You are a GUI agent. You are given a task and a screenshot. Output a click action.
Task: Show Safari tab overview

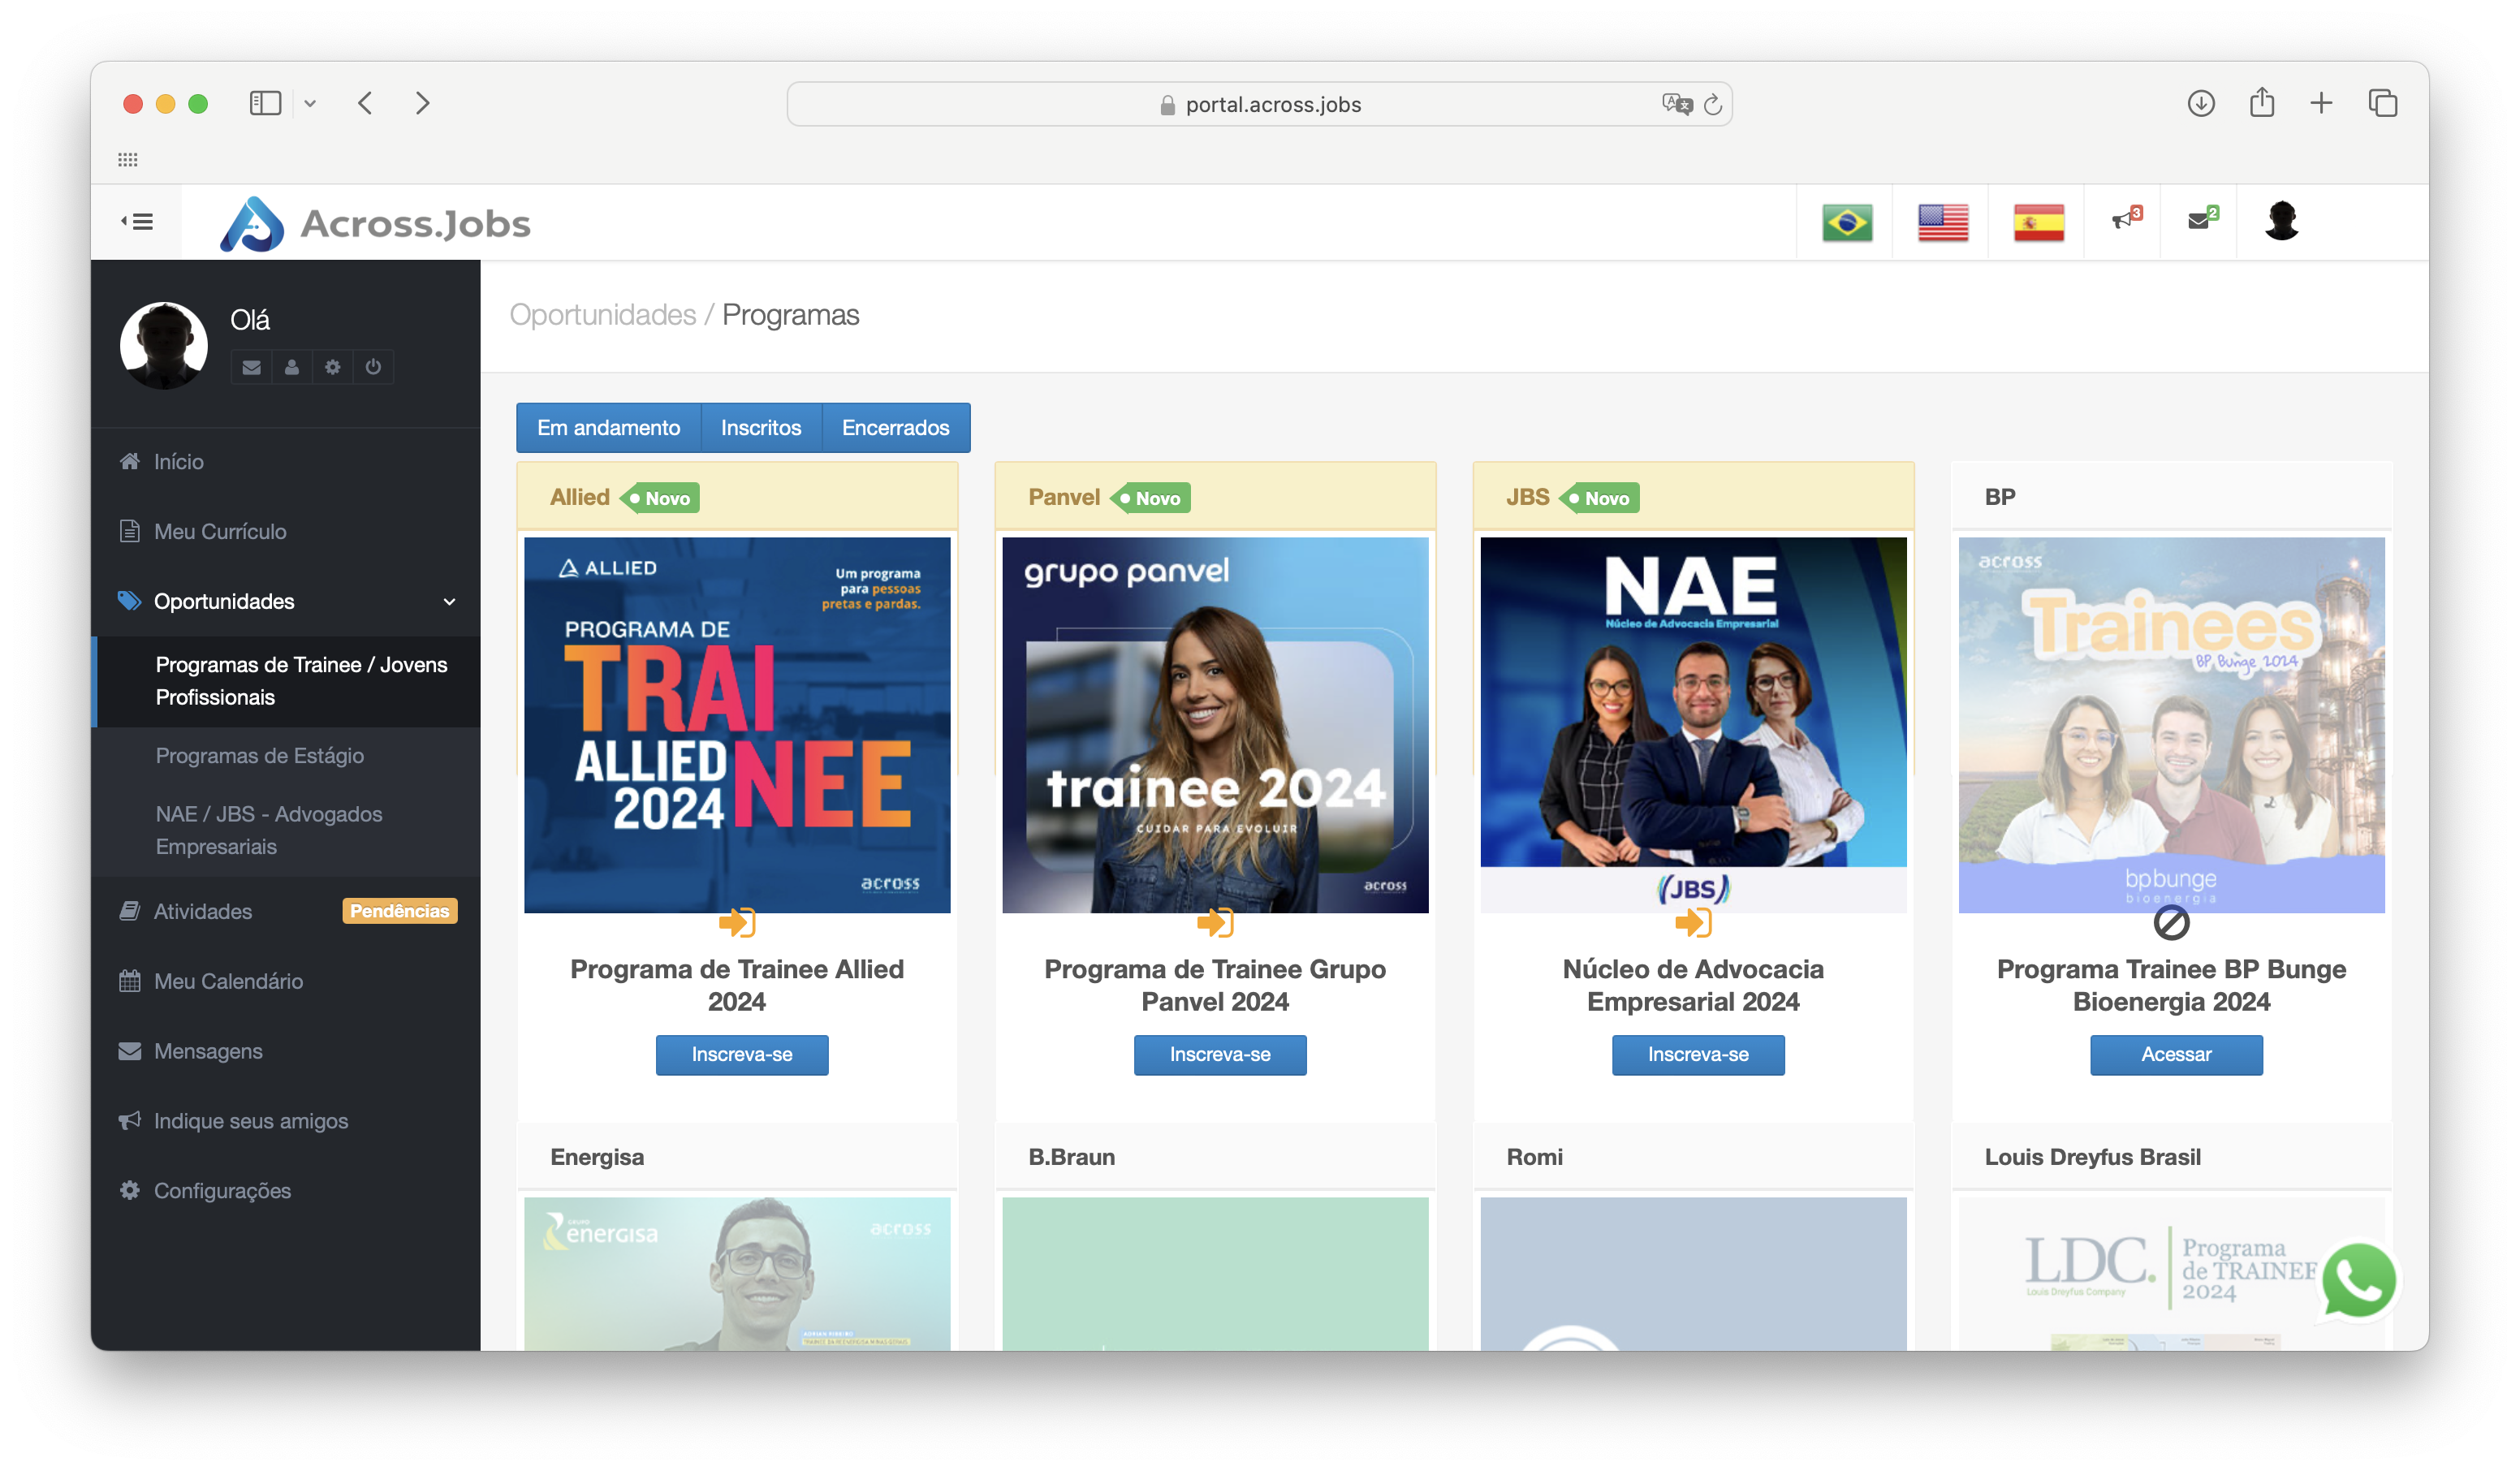pyautogui.click(x=2382, y=103)
